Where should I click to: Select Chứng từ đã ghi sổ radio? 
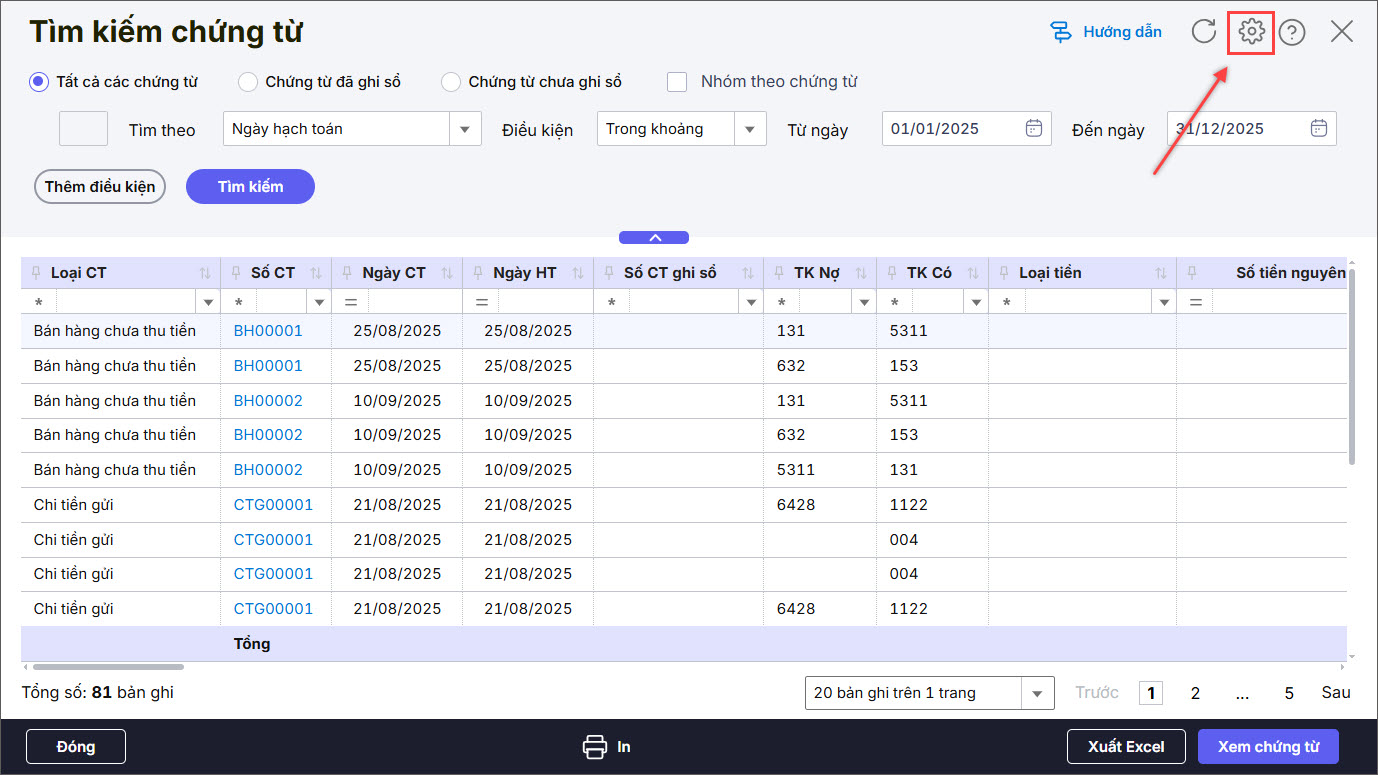[248, 82]
